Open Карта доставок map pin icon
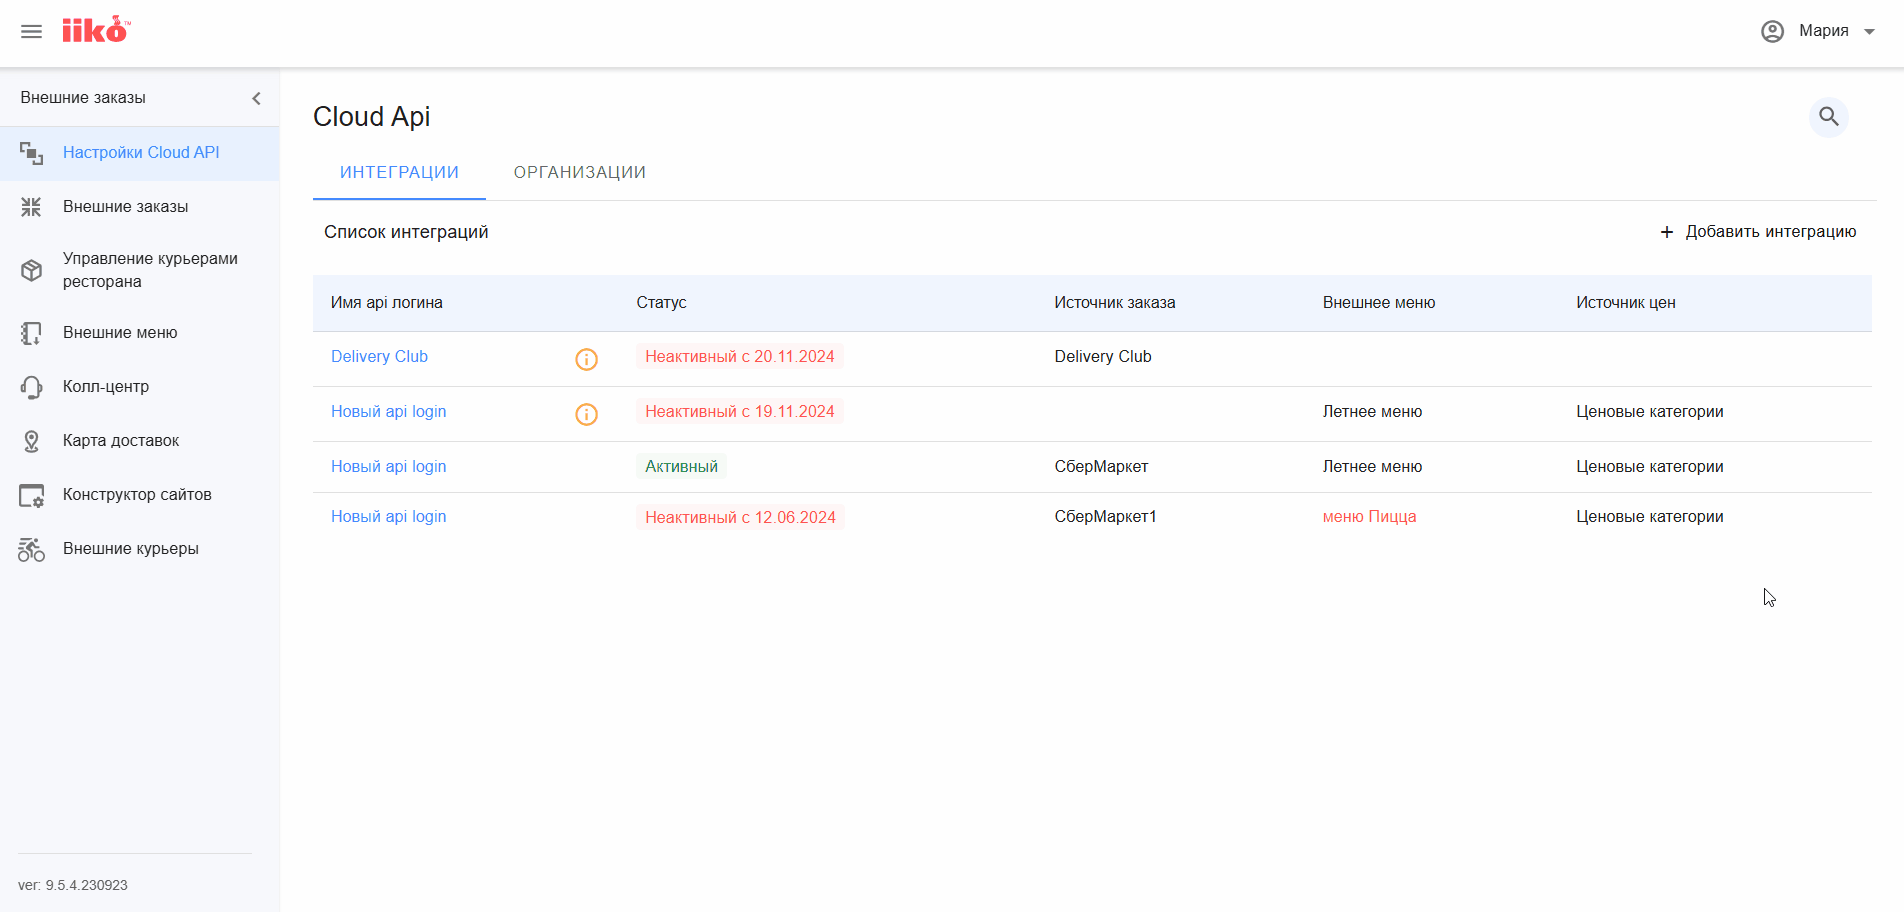This screenshot has height=912, width=1904. 31,441
